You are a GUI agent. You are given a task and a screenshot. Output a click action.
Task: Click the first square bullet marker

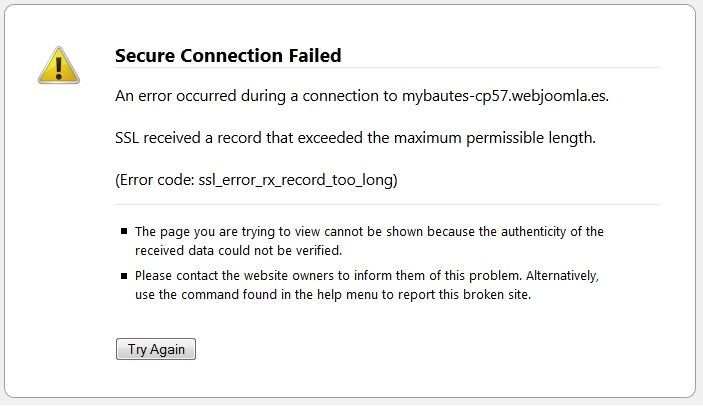(124, 231)
